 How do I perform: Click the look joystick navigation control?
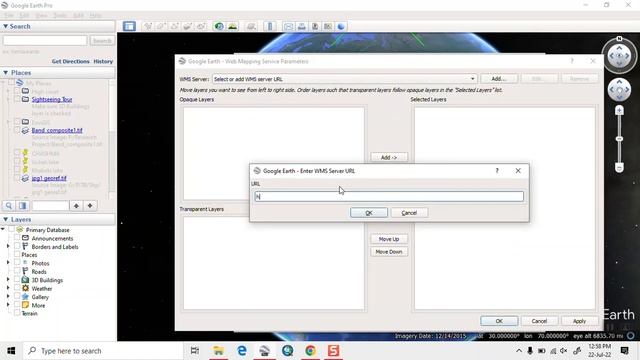[619, 56]
